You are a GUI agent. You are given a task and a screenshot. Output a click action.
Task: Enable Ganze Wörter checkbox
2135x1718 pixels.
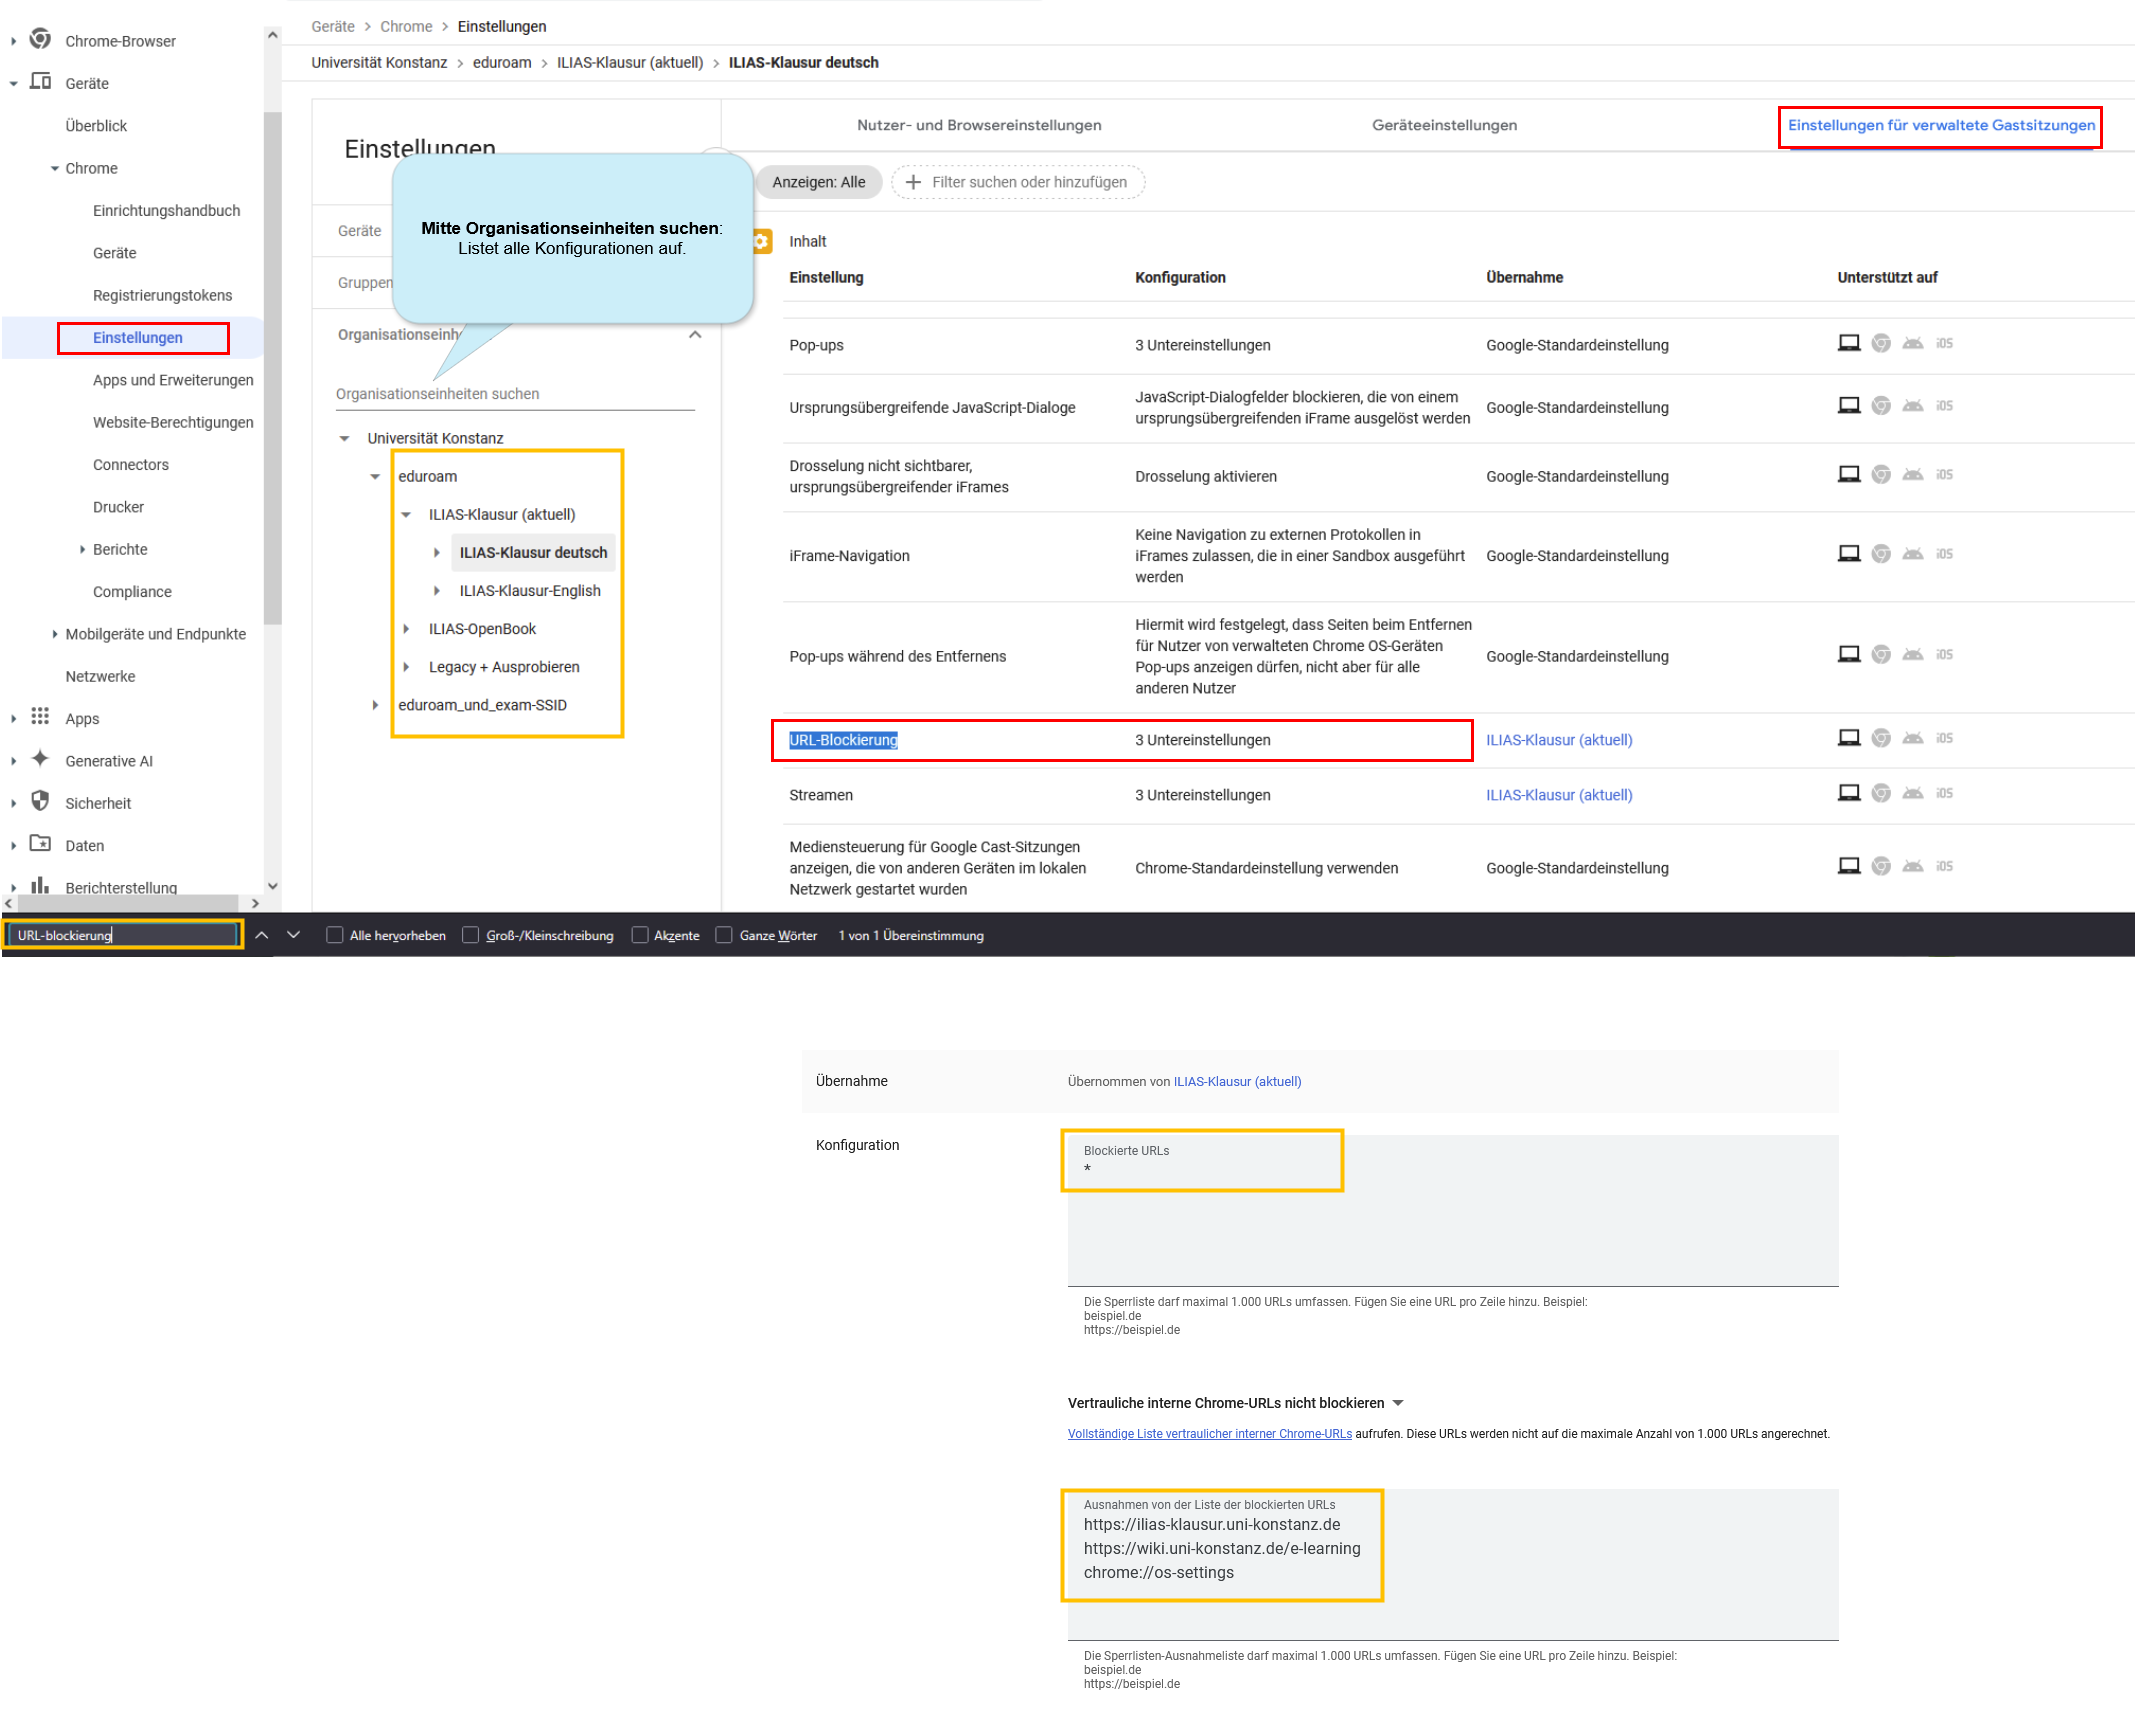point(724,935)
